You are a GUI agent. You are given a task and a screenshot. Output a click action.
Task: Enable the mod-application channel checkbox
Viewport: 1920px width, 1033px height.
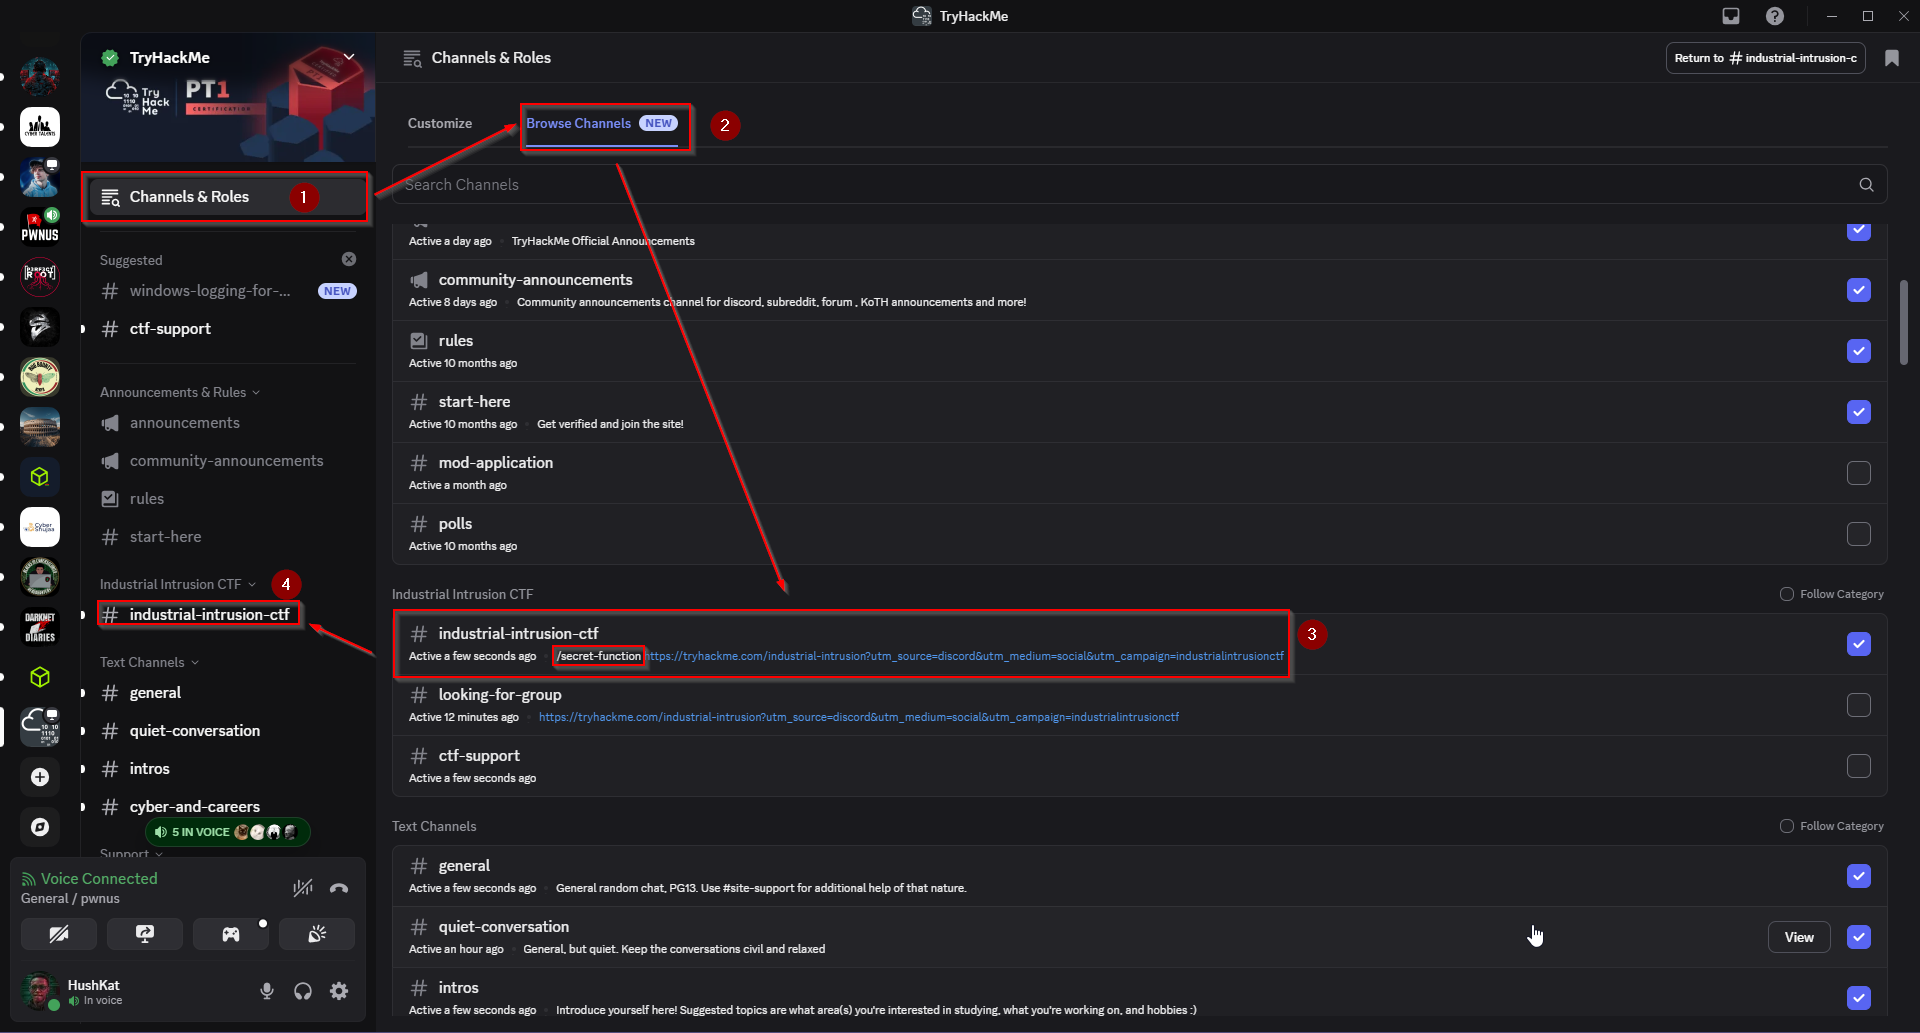(1858, 473)
